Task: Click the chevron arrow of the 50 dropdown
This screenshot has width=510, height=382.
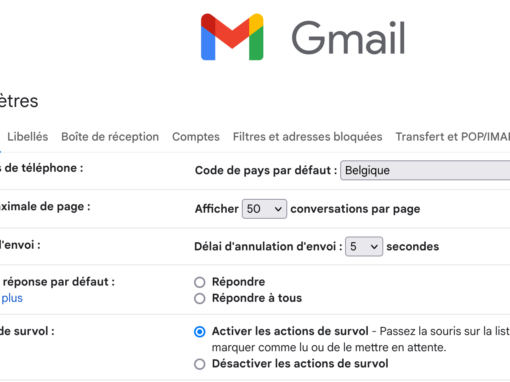Action: (x=278, y=209)
